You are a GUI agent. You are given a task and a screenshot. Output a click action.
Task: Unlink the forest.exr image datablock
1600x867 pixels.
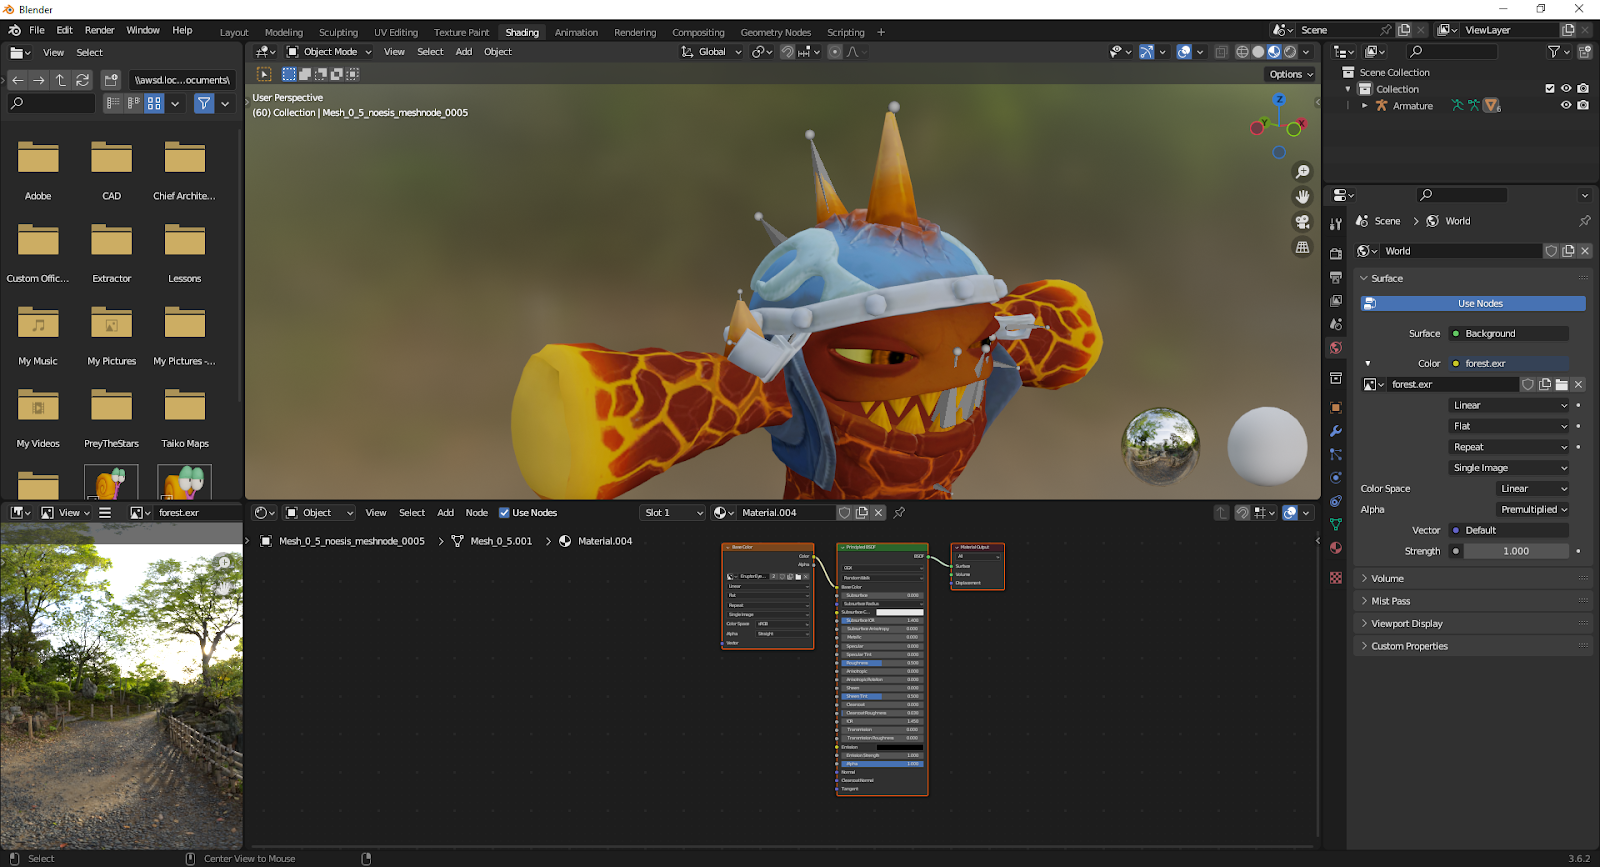[1578, 384]
